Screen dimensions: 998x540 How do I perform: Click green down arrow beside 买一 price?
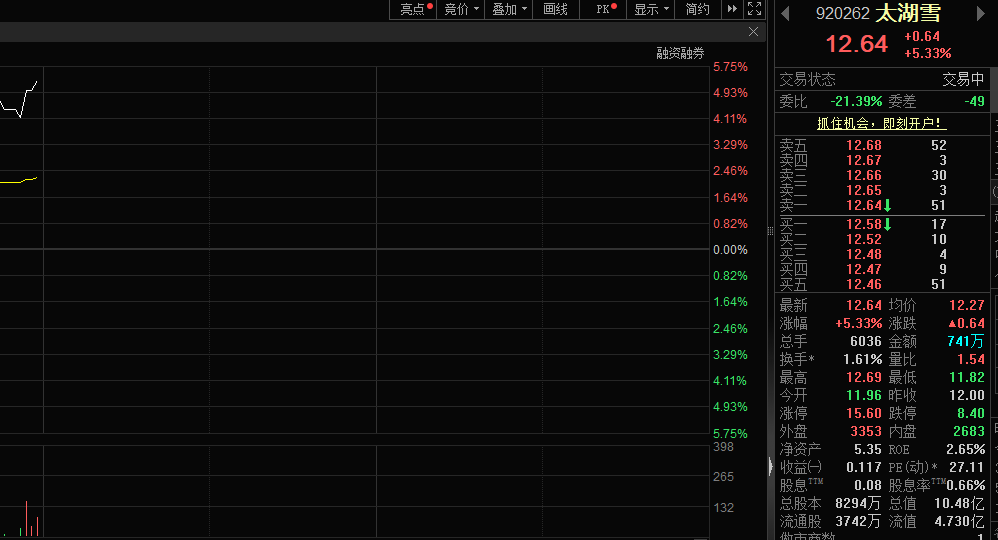click(887, 225)
